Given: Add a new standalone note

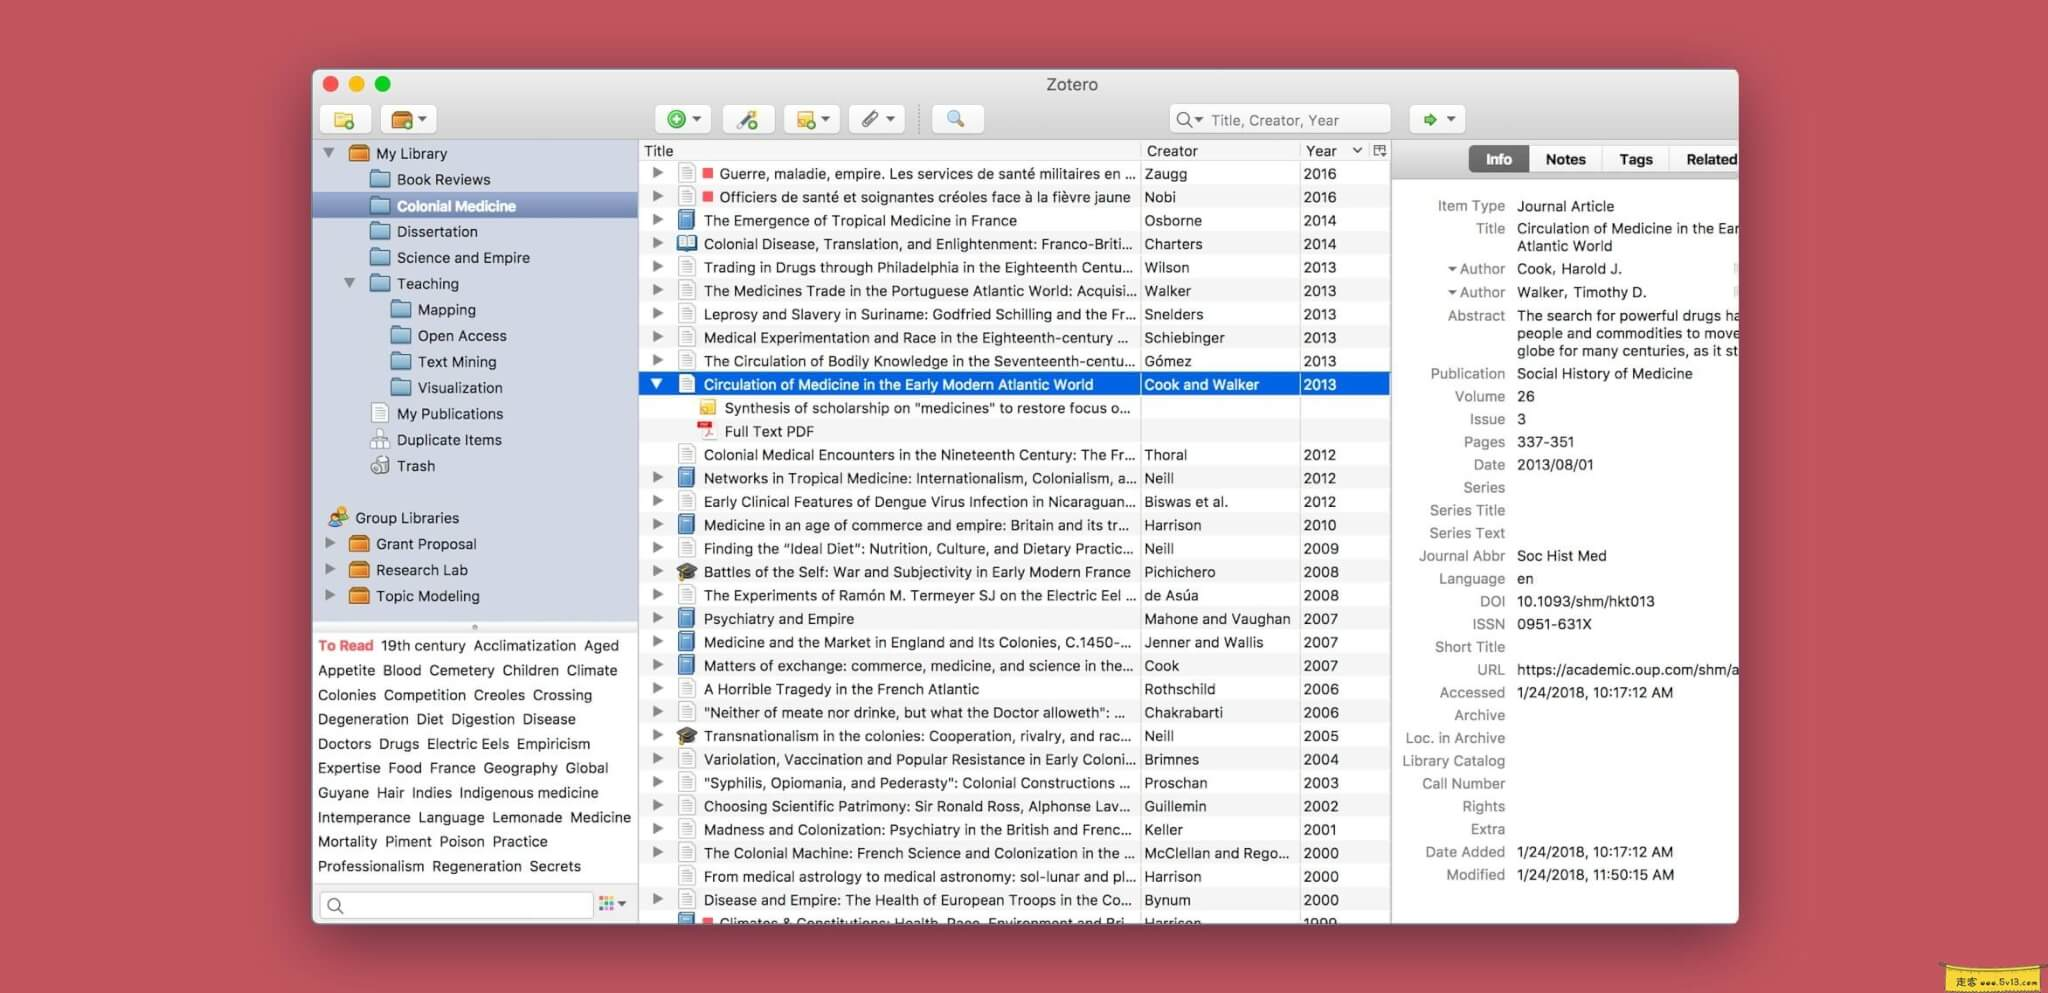Looking at the screenshot, I should tap(806, 118).
